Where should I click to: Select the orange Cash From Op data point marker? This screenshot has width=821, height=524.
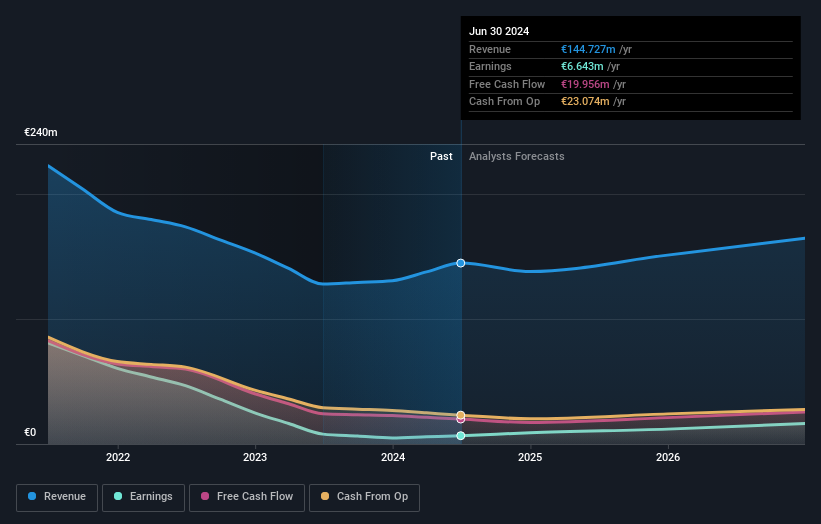coord(461,414)
